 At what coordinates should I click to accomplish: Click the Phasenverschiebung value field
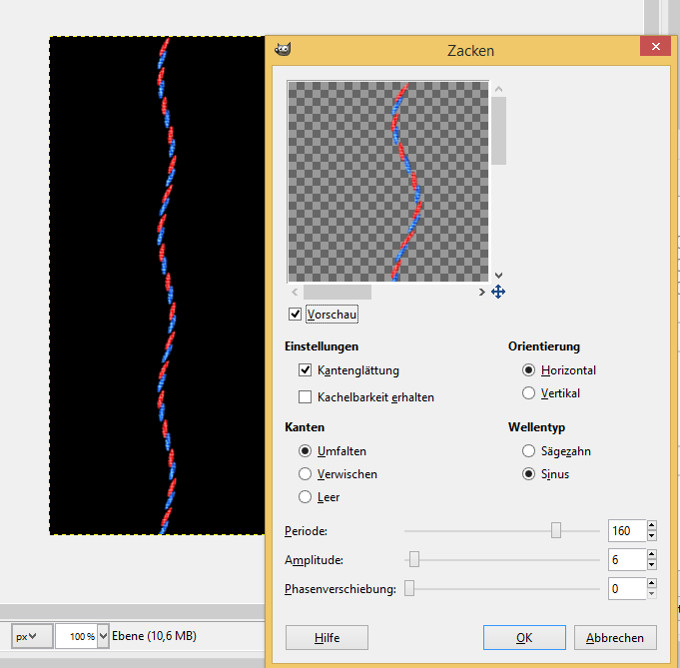pos(627,589)
